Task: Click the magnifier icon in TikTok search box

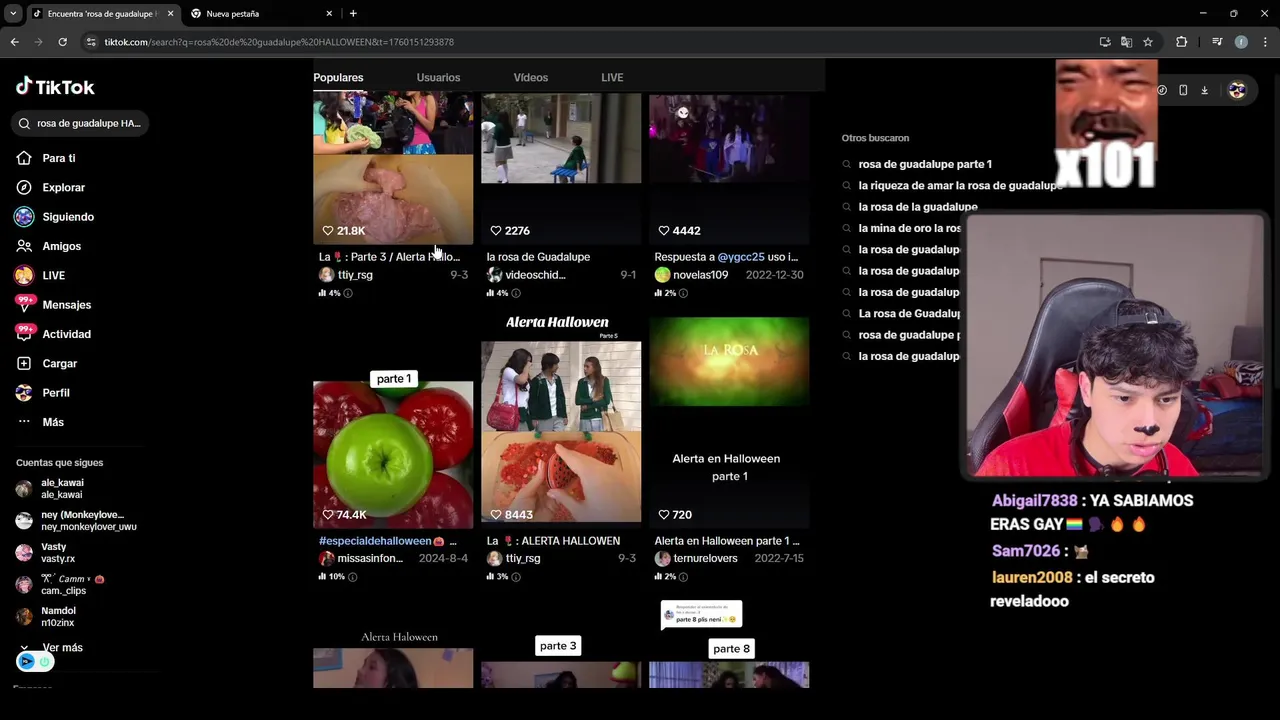Action: click(24, 123)
